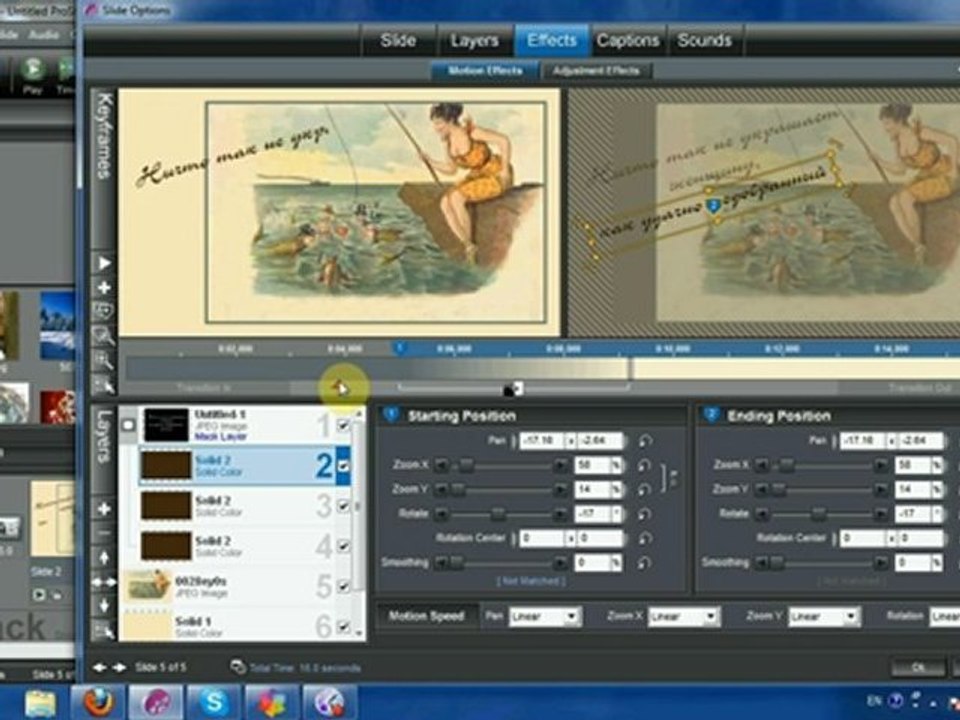Click the left-right arrows icon in Layers toolbar
960x720 pixels.
tap(103, 582)
